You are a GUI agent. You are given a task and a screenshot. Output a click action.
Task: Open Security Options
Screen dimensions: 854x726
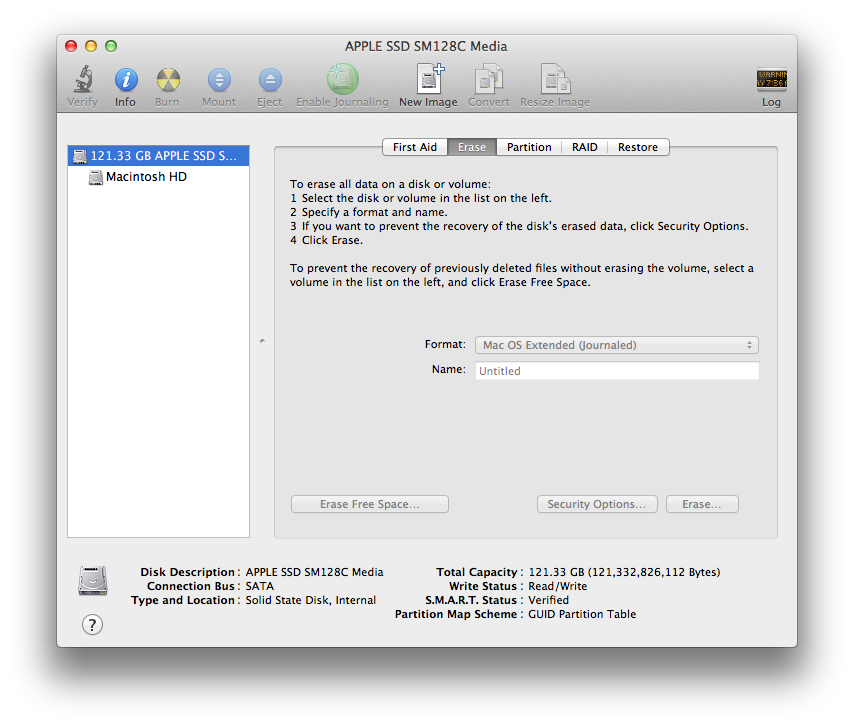597,504
